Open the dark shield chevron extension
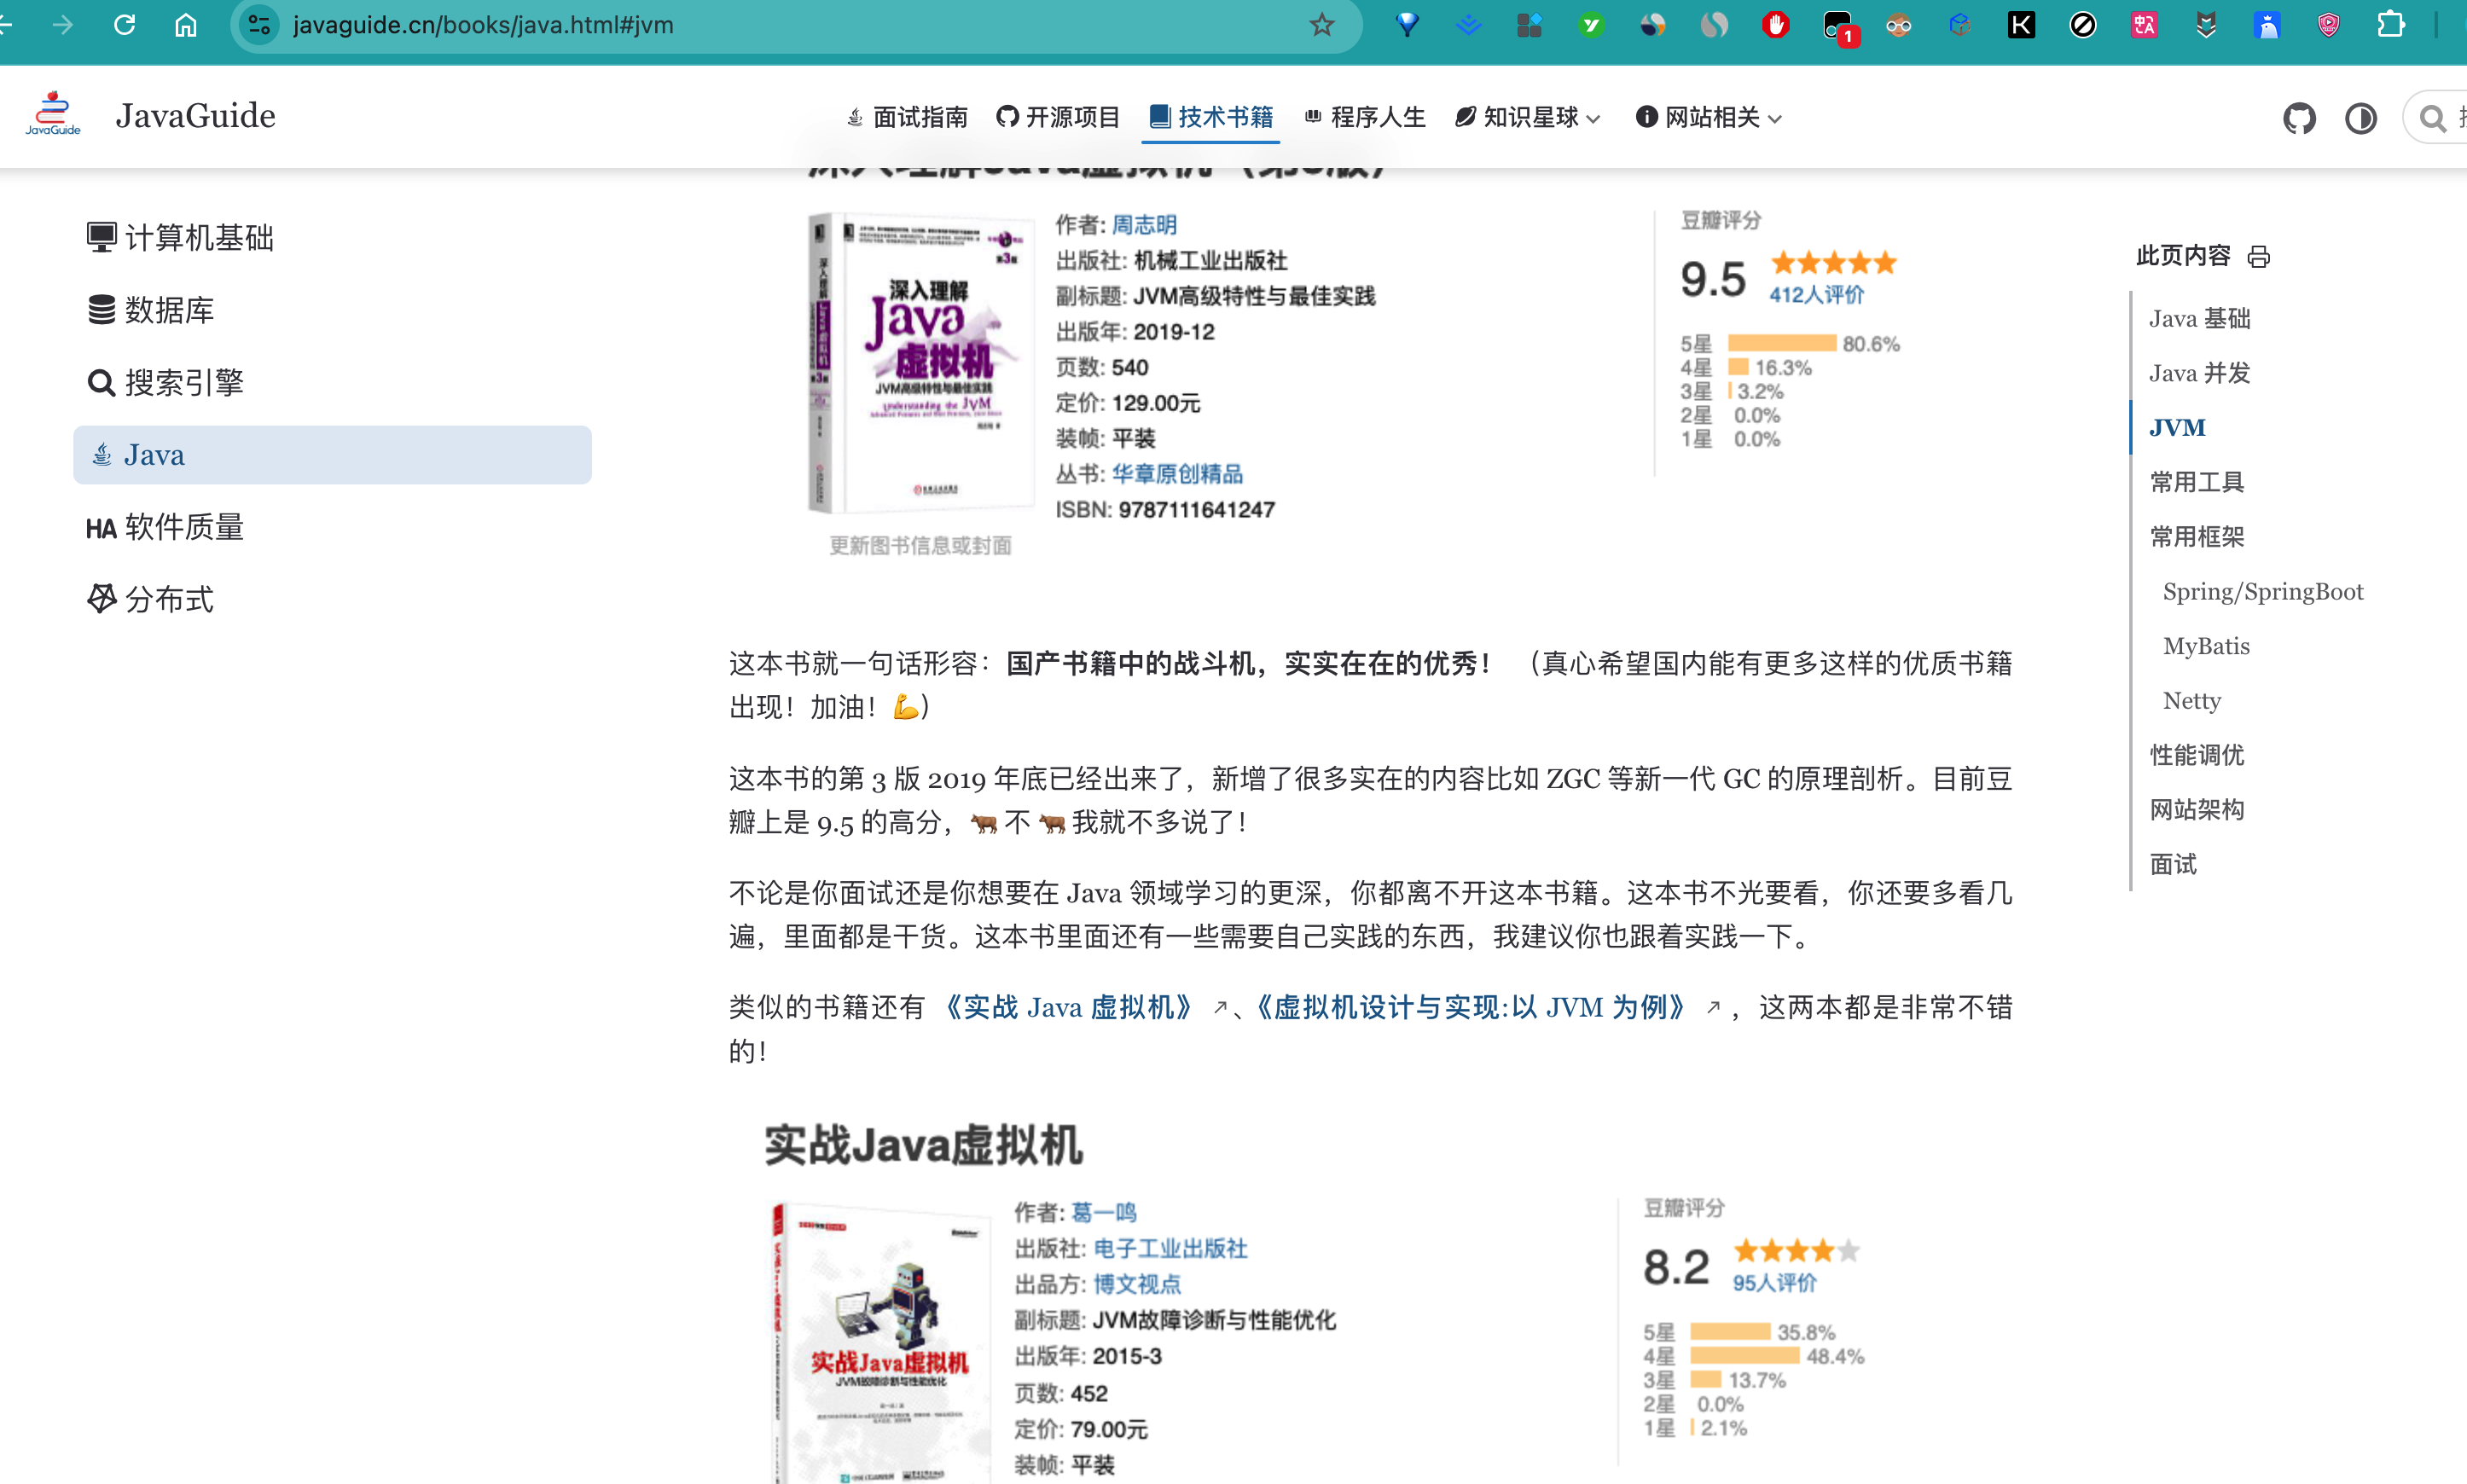The height and width of the screenshot is (1484, 2467). pyautogui.click(x=2206, y=25)
